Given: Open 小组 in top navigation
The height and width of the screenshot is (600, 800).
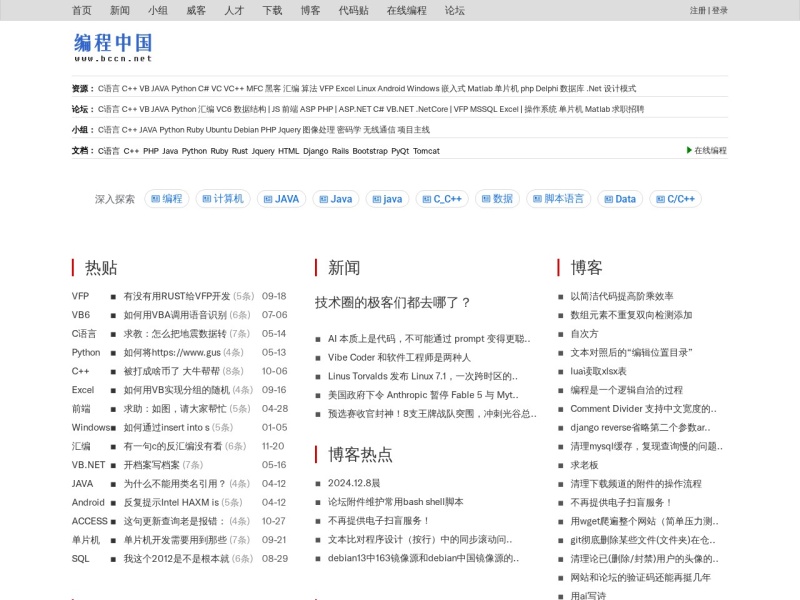Looking at the screenshot, I should 158,10.
